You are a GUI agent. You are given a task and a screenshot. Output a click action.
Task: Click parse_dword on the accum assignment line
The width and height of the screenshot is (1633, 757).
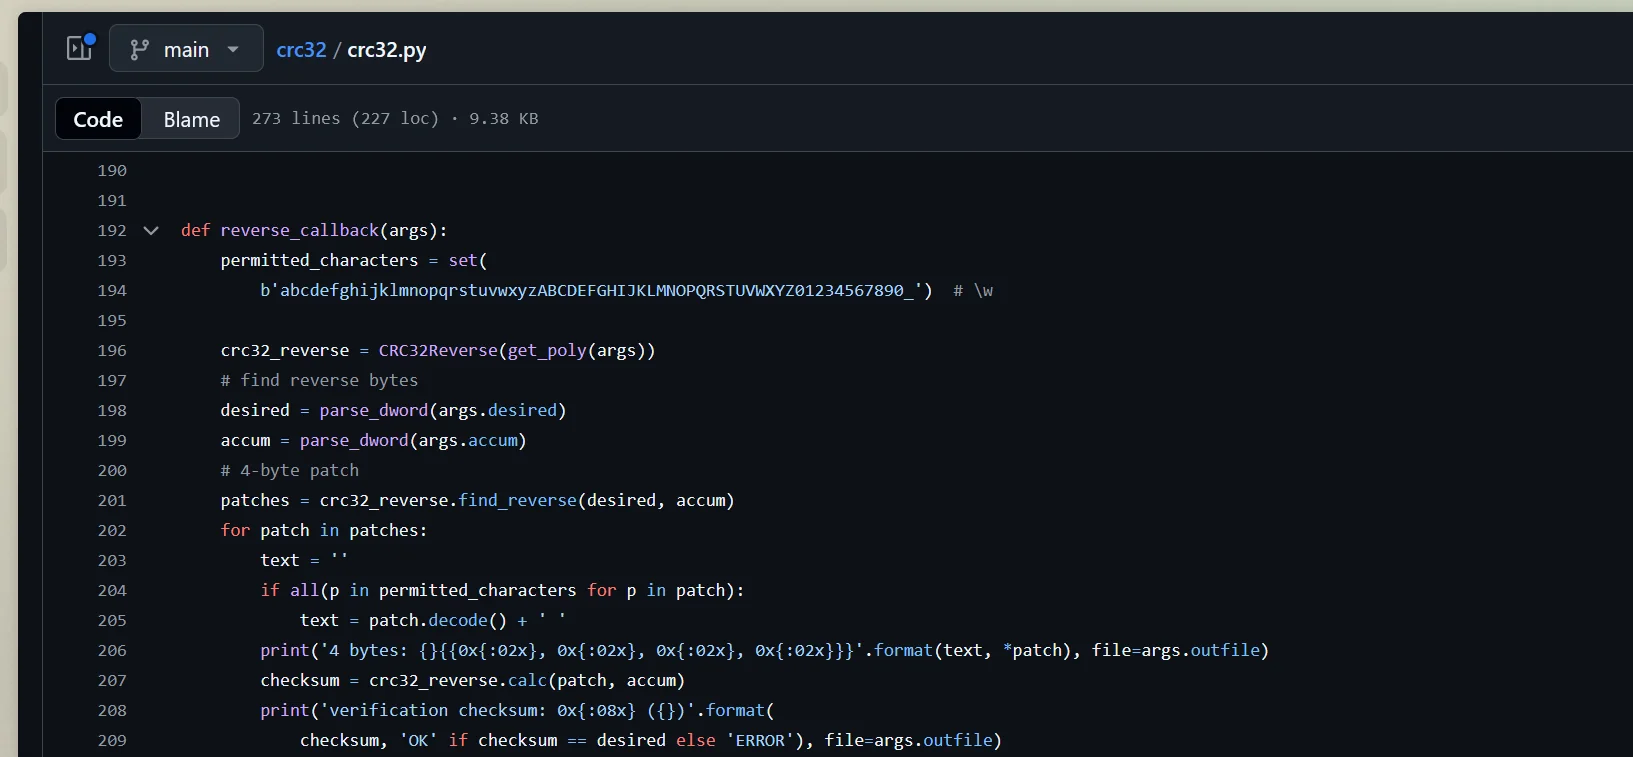tap(354, 441)
